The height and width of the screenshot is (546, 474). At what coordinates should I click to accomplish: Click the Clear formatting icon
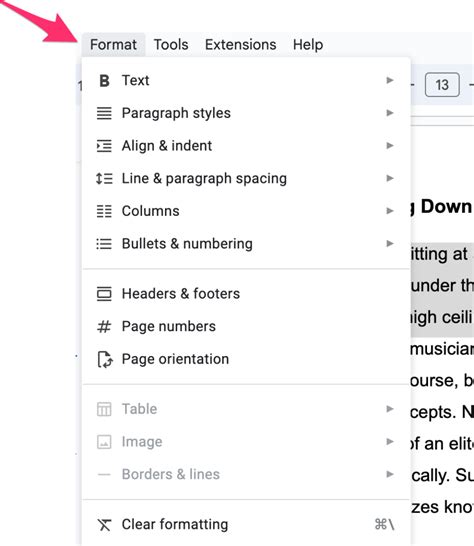pyautogui.click(x=104, y=524)
